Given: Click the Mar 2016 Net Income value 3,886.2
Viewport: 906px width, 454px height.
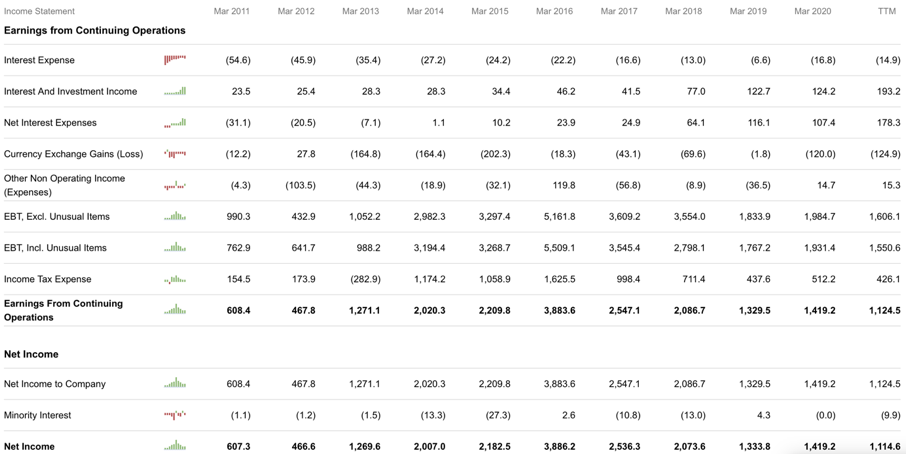Looking at the screenshot, I should tap(559, 446).
